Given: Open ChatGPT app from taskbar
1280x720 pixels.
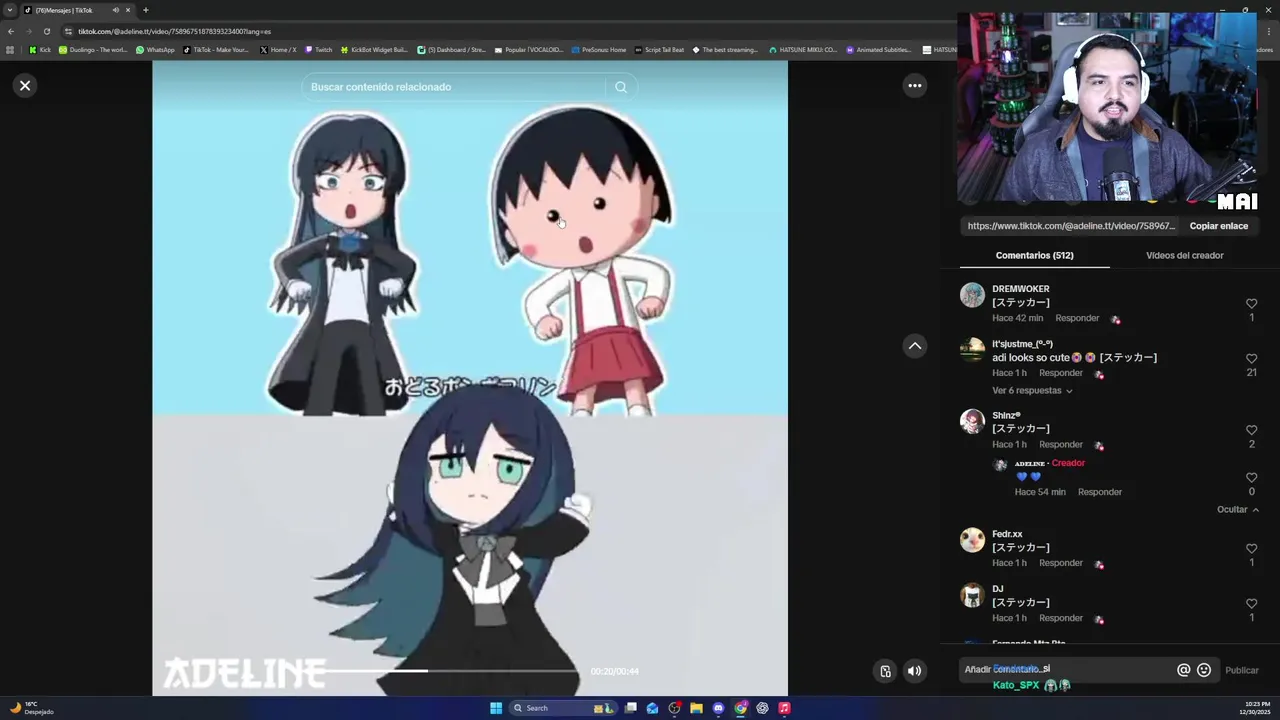Looking at the screenshot, I should pyautogui.click(x=762, y=708).
